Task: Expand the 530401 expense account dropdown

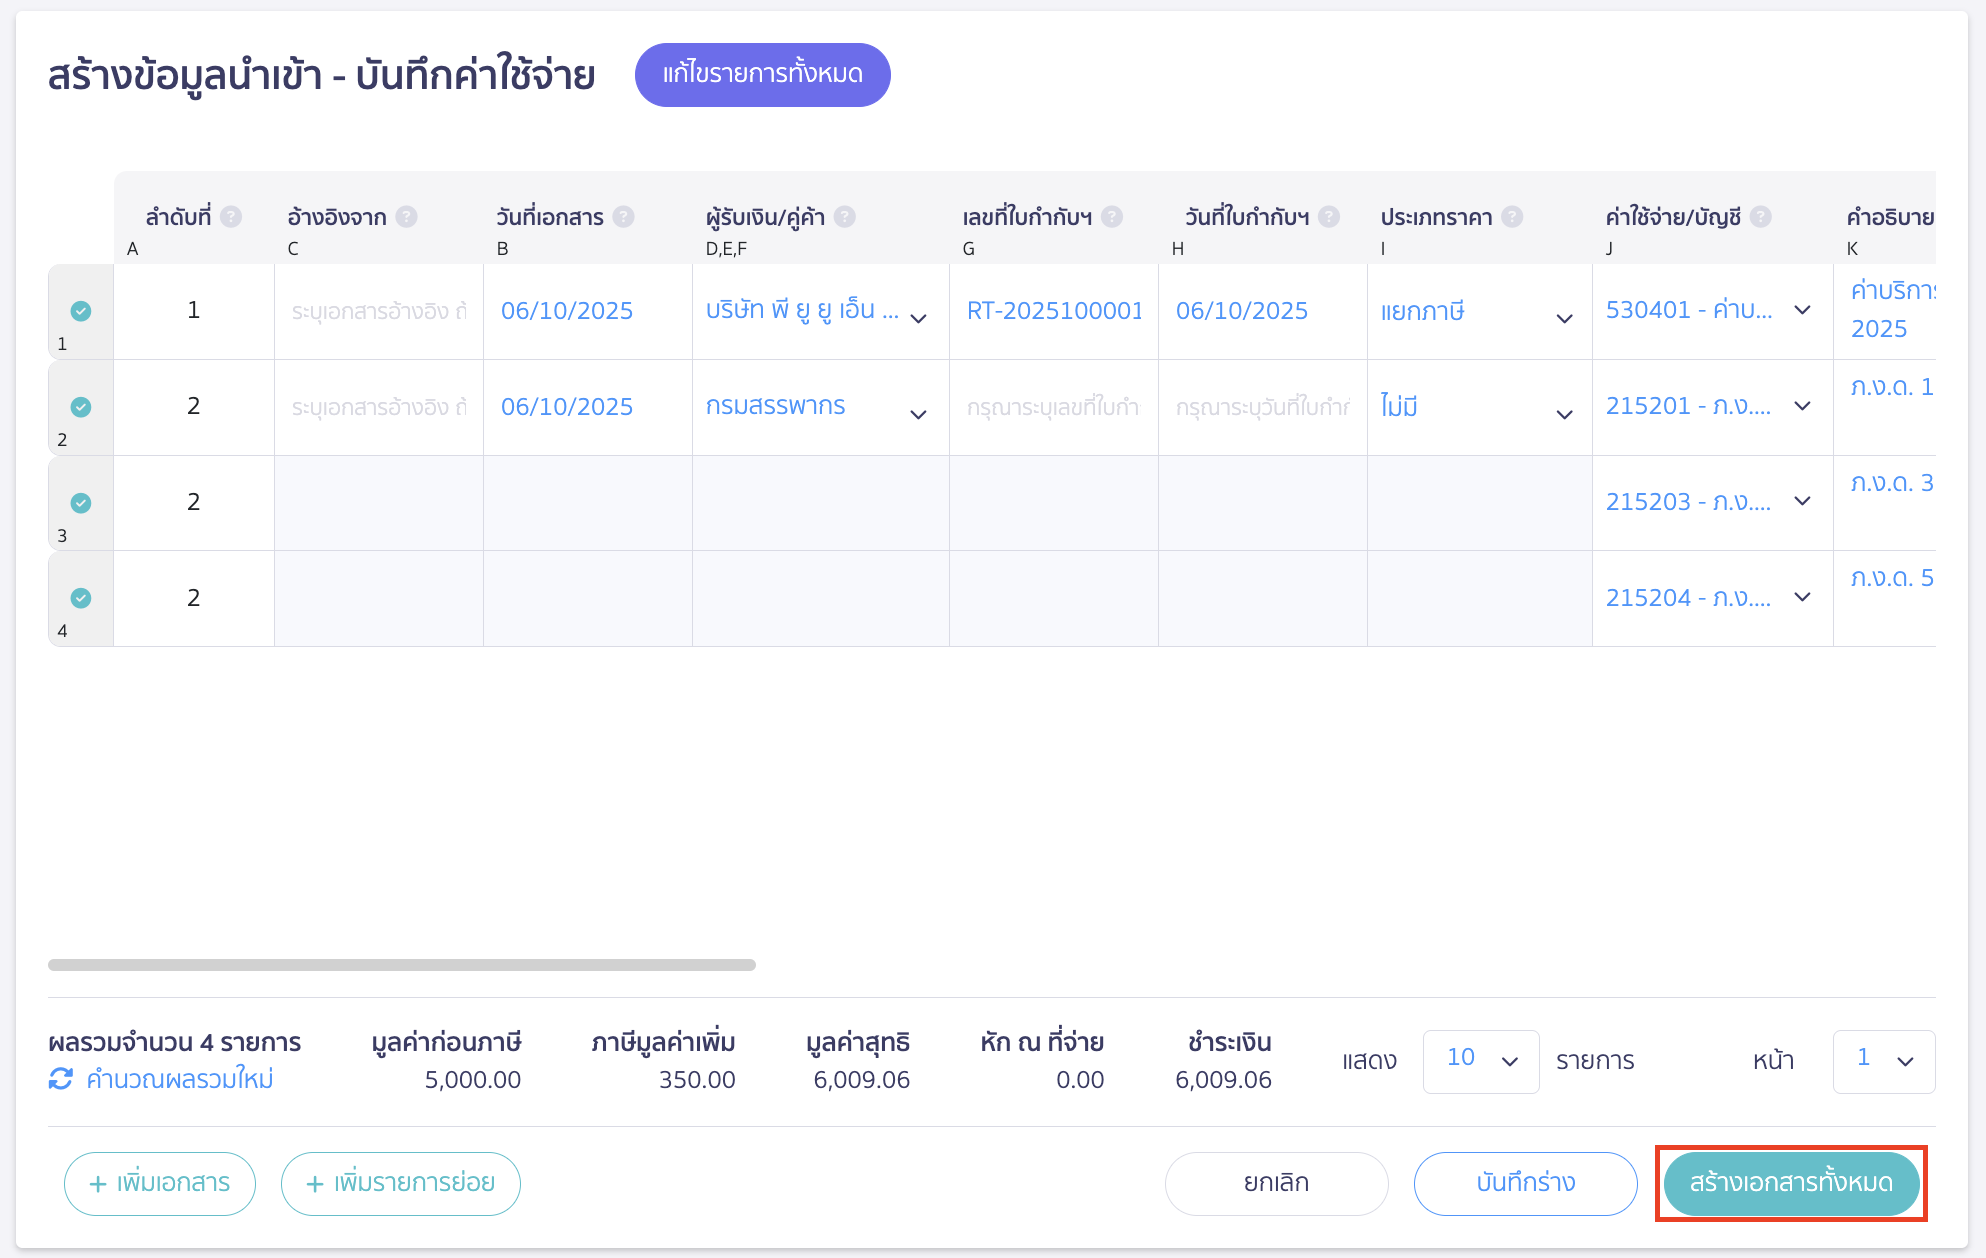Action: (1802, 311)
